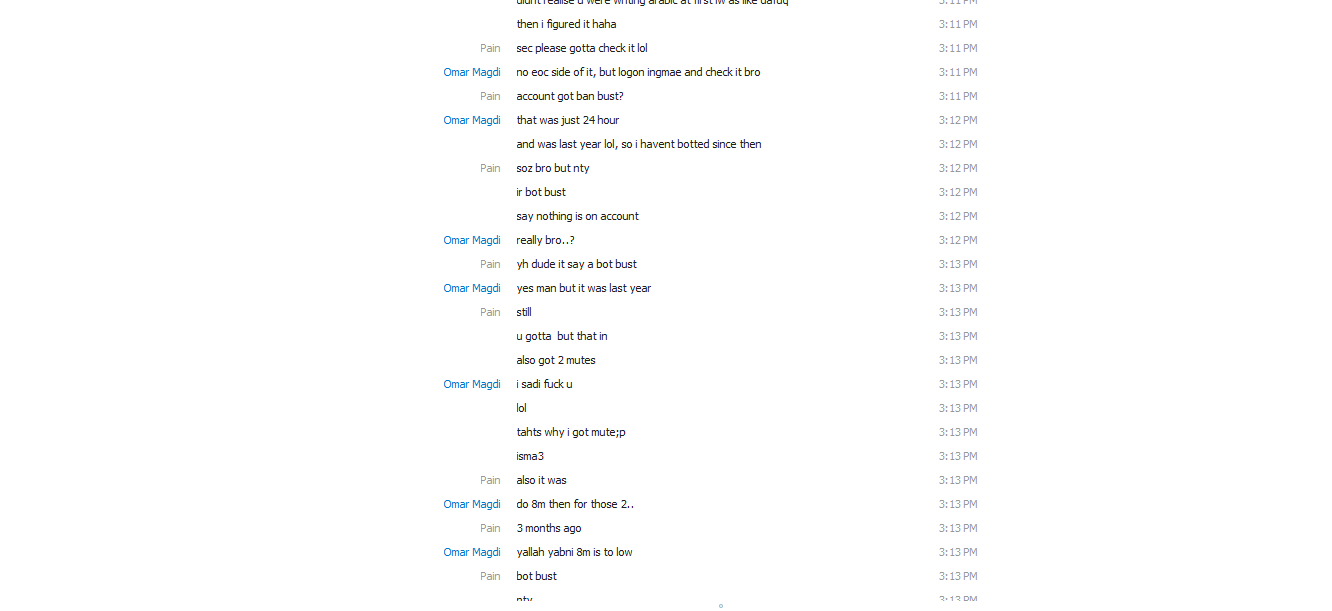Click the 'say nothing is on account' message
The width and height of the screenshot is (1332, 611).
pos(577,216)
